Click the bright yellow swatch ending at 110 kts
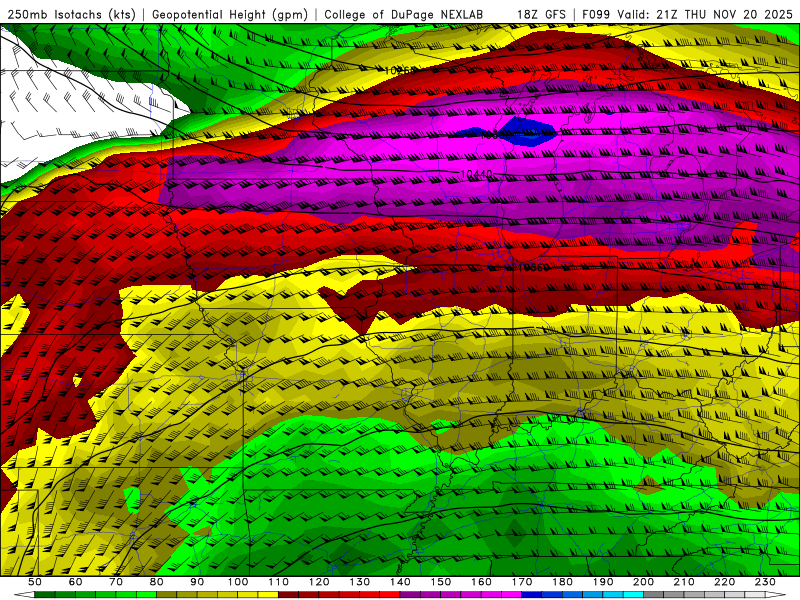The height and width of the screenshot is (600, 800). tap(268, 595)
